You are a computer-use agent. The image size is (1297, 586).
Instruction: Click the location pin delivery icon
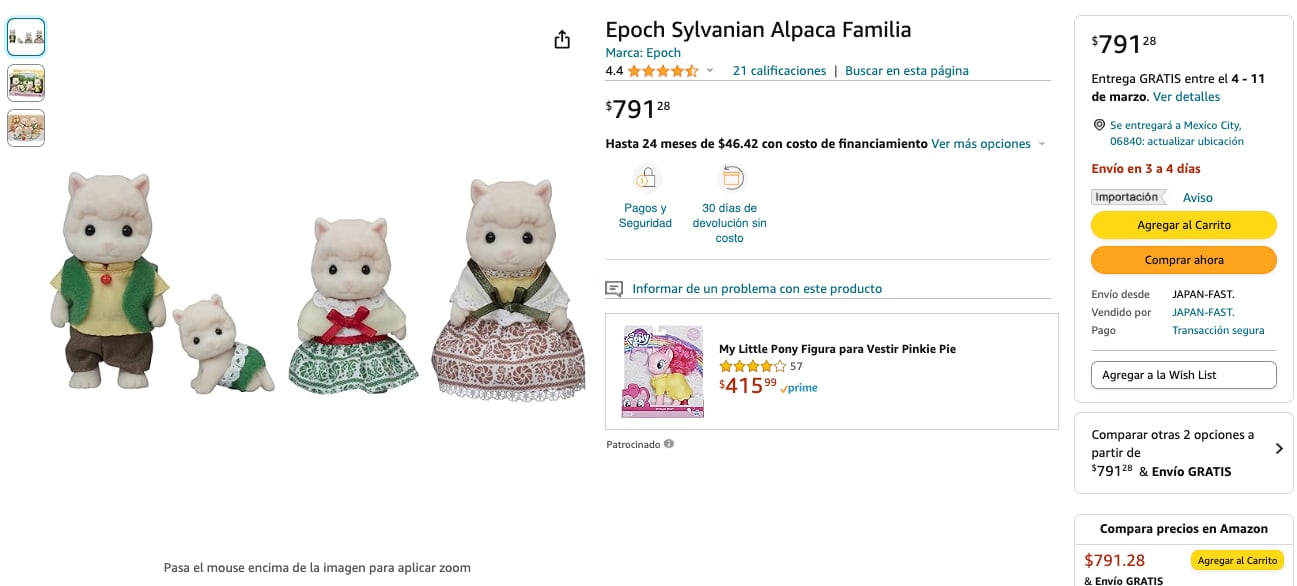[1099, 125]
